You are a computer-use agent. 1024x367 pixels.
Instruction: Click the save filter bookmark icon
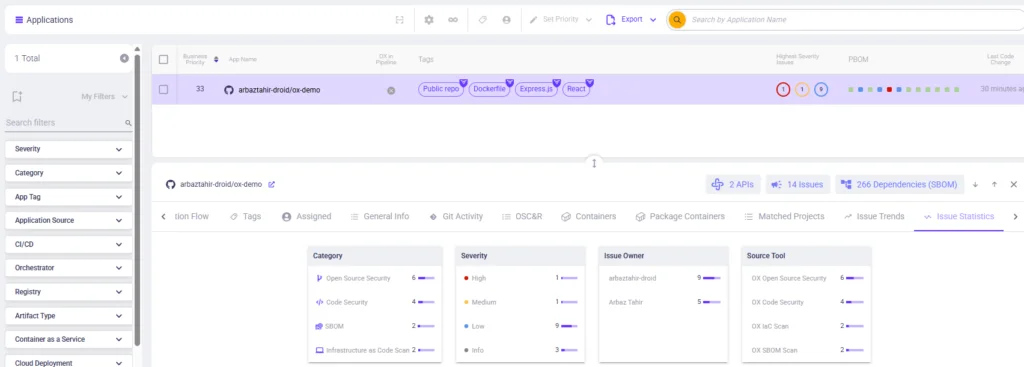click(x=17, y=97)
